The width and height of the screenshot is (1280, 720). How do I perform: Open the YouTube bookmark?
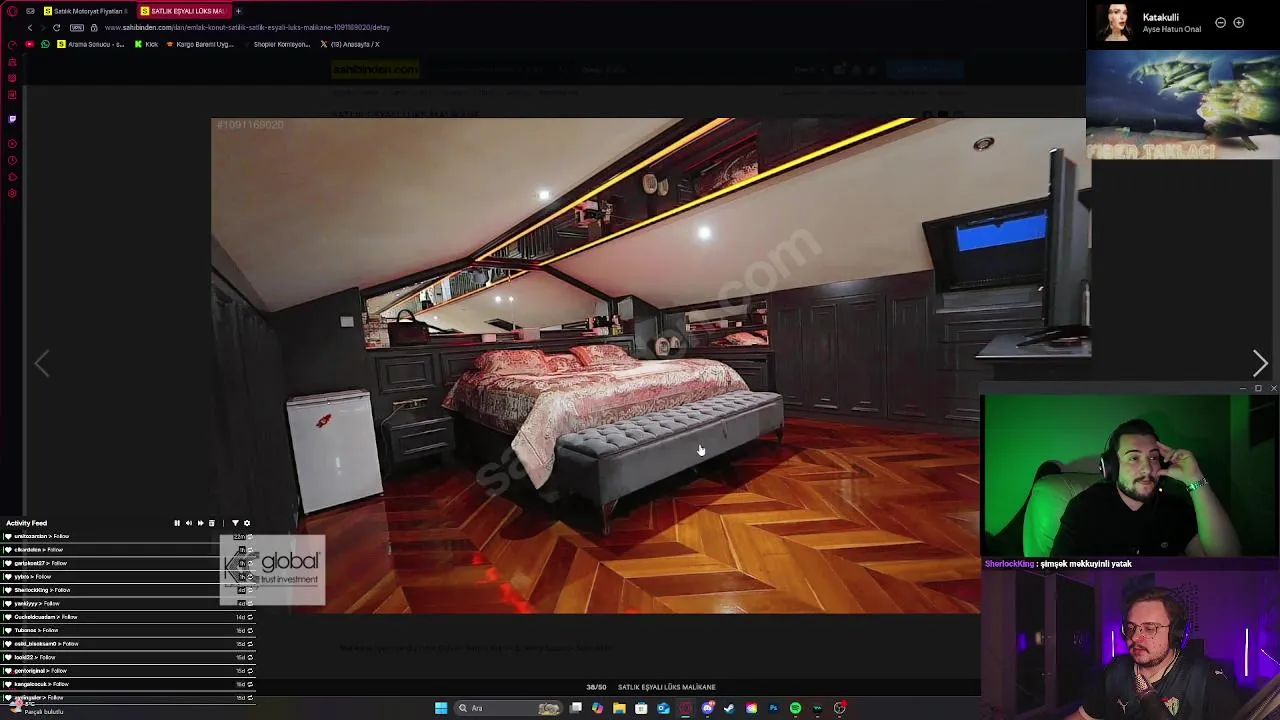29,44
